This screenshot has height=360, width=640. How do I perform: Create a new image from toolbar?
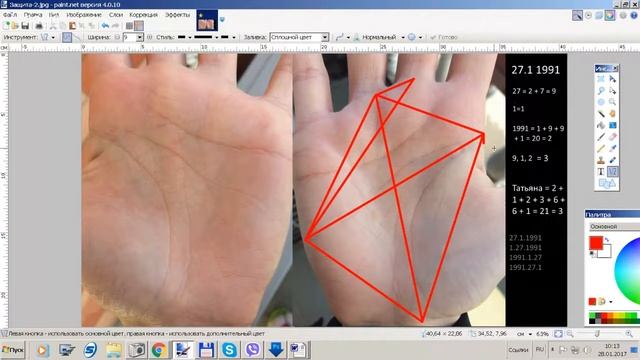coord(6,26)
